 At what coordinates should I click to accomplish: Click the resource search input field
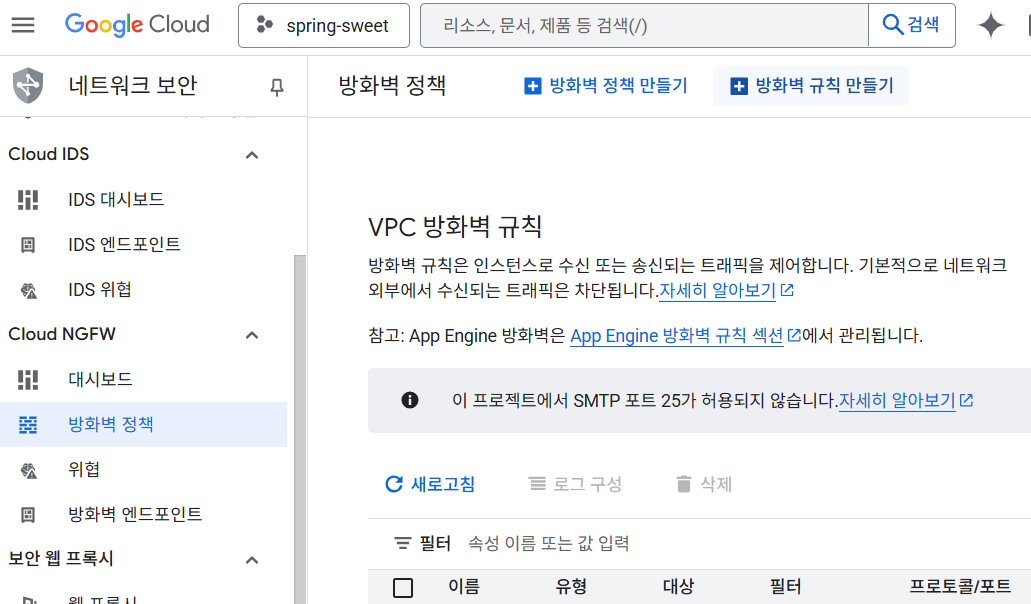point(644,26)
